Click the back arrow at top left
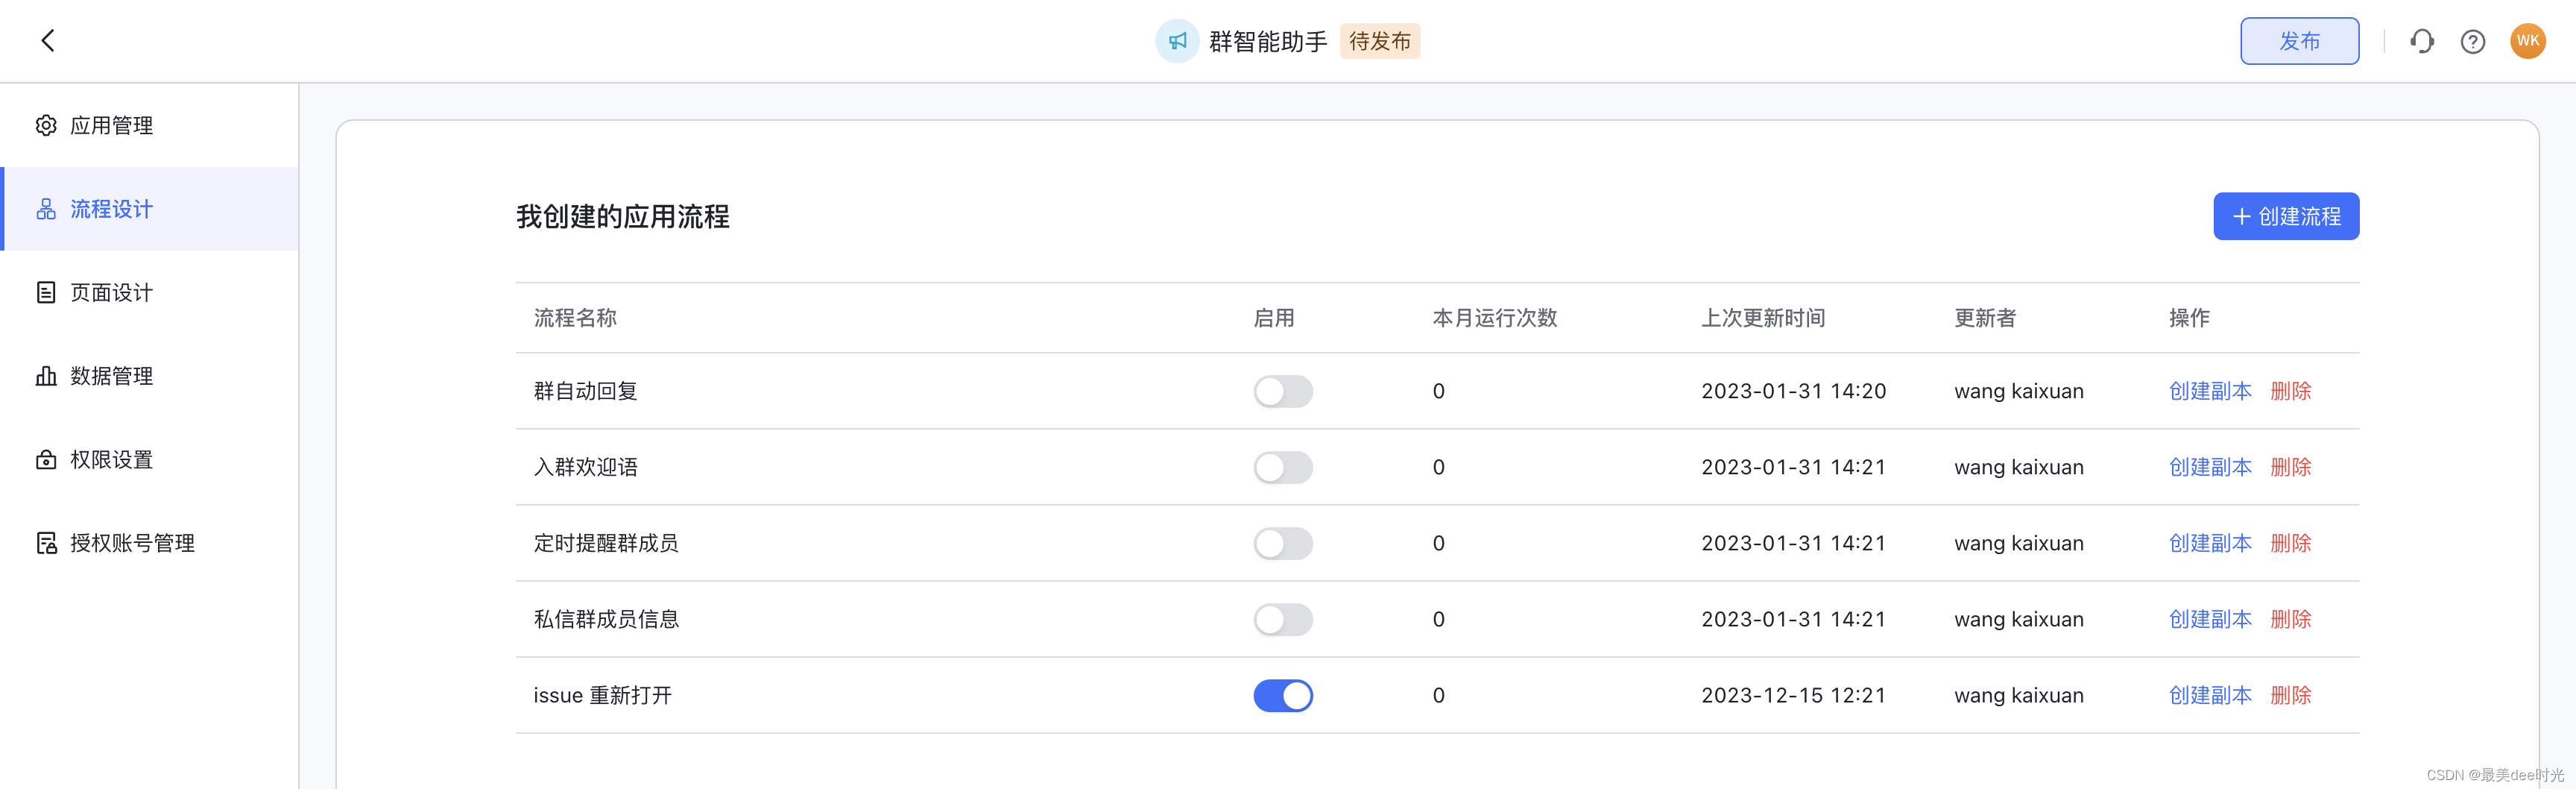The height and width of the screenshot is (789, 2576). [x=47, y=41]
